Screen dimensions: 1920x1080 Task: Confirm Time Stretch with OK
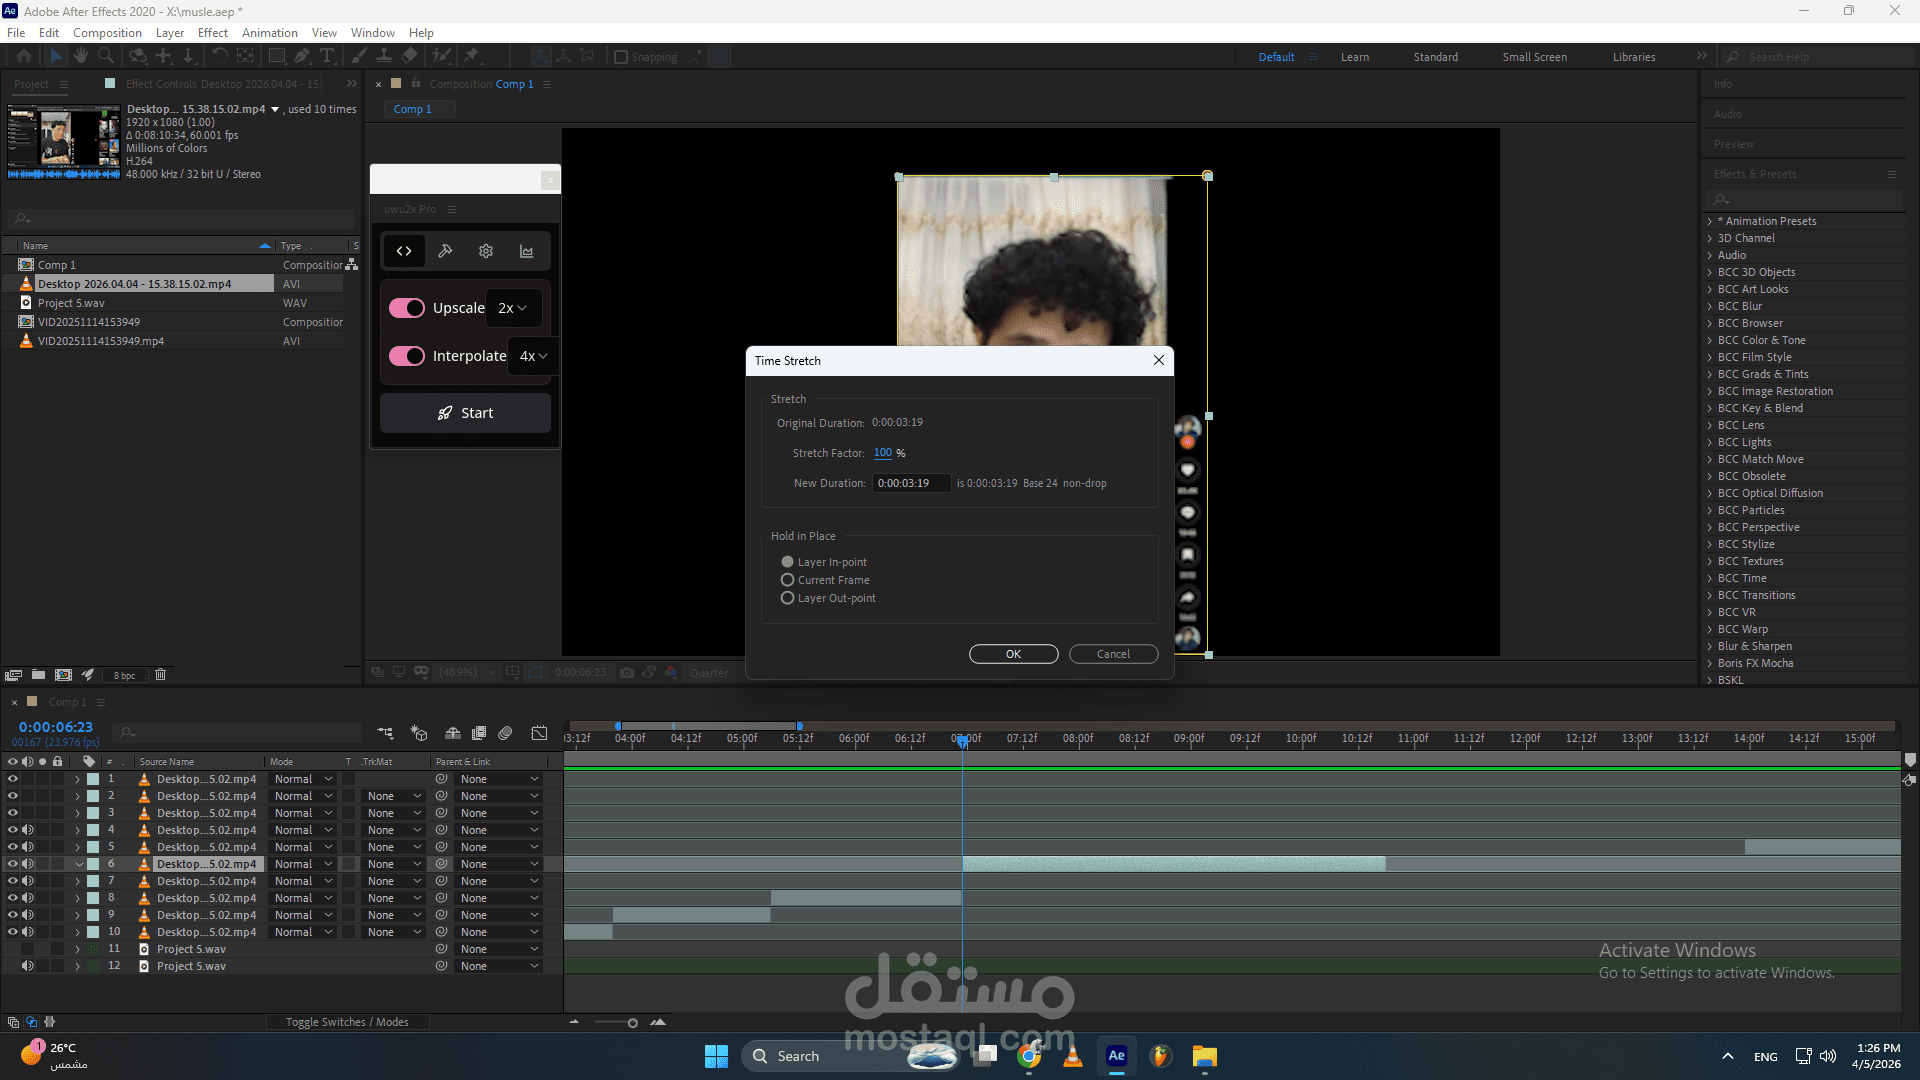point(1013,654)
